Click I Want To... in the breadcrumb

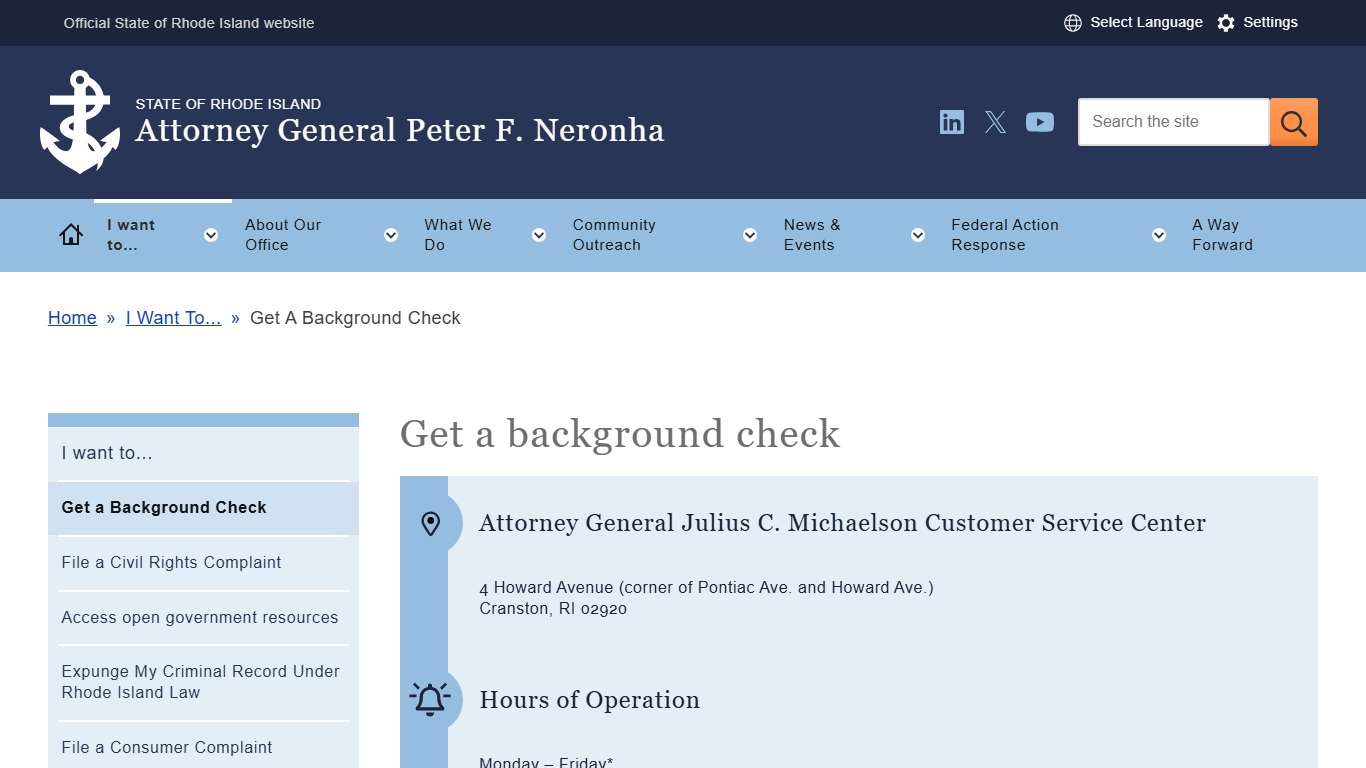(173, 317)
